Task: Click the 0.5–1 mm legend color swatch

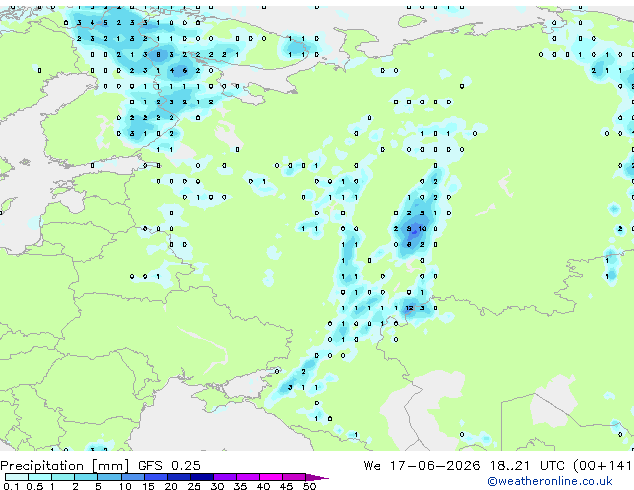Action: pos(40,477)
